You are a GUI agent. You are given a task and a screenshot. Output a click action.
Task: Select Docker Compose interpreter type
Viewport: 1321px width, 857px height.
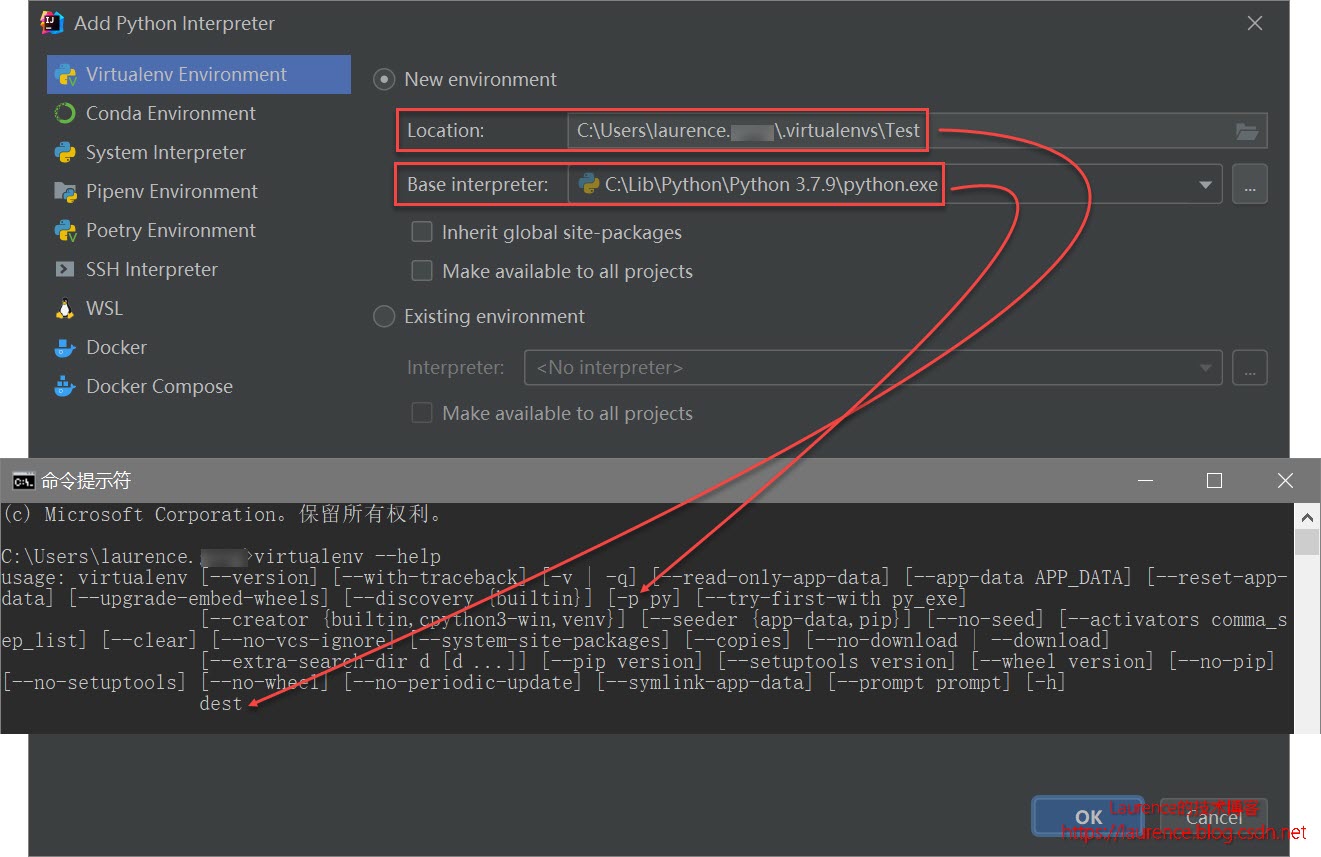(x=199, y=387)
